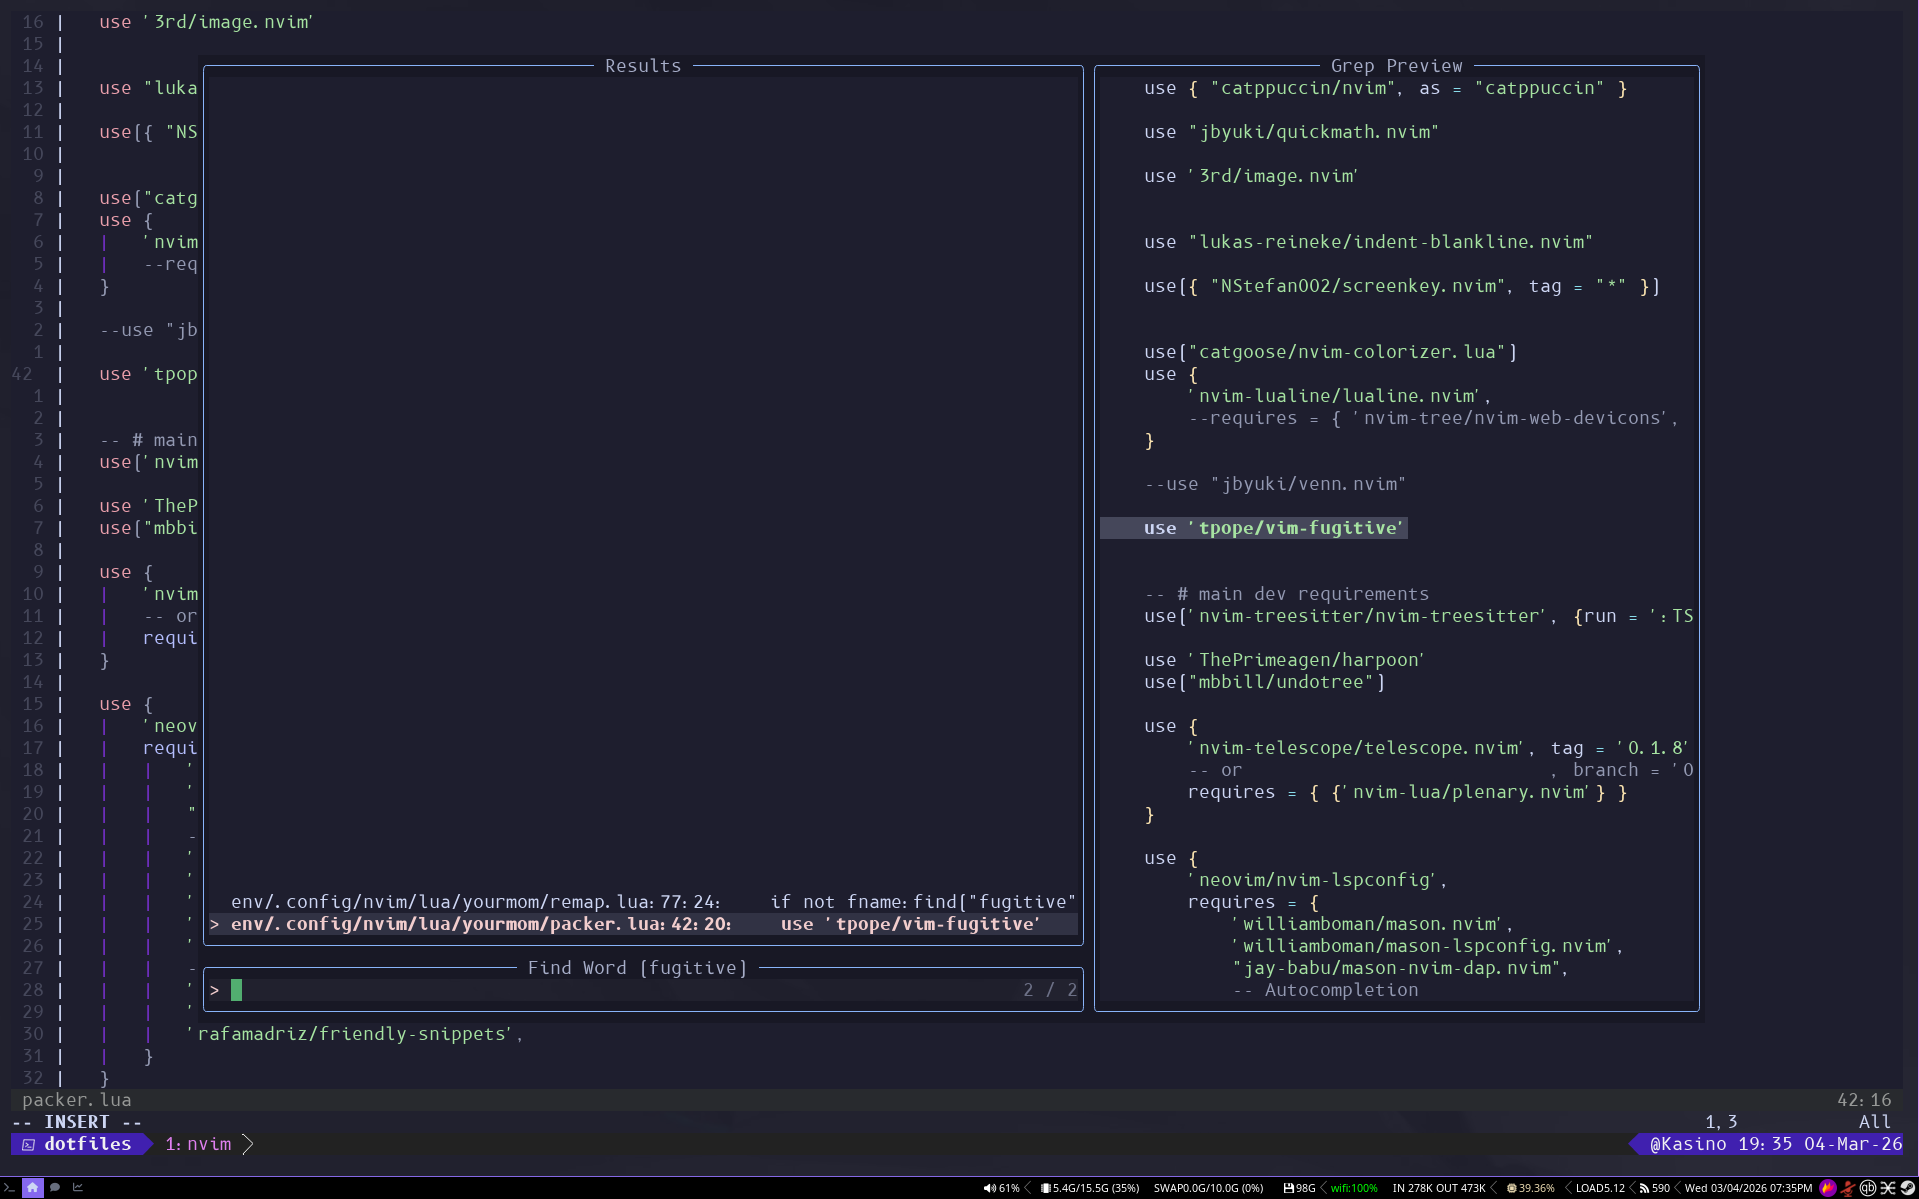Click the muted microphone tray icon
This screenshot has height=1199, width=1919.
pos(1847,1188)
